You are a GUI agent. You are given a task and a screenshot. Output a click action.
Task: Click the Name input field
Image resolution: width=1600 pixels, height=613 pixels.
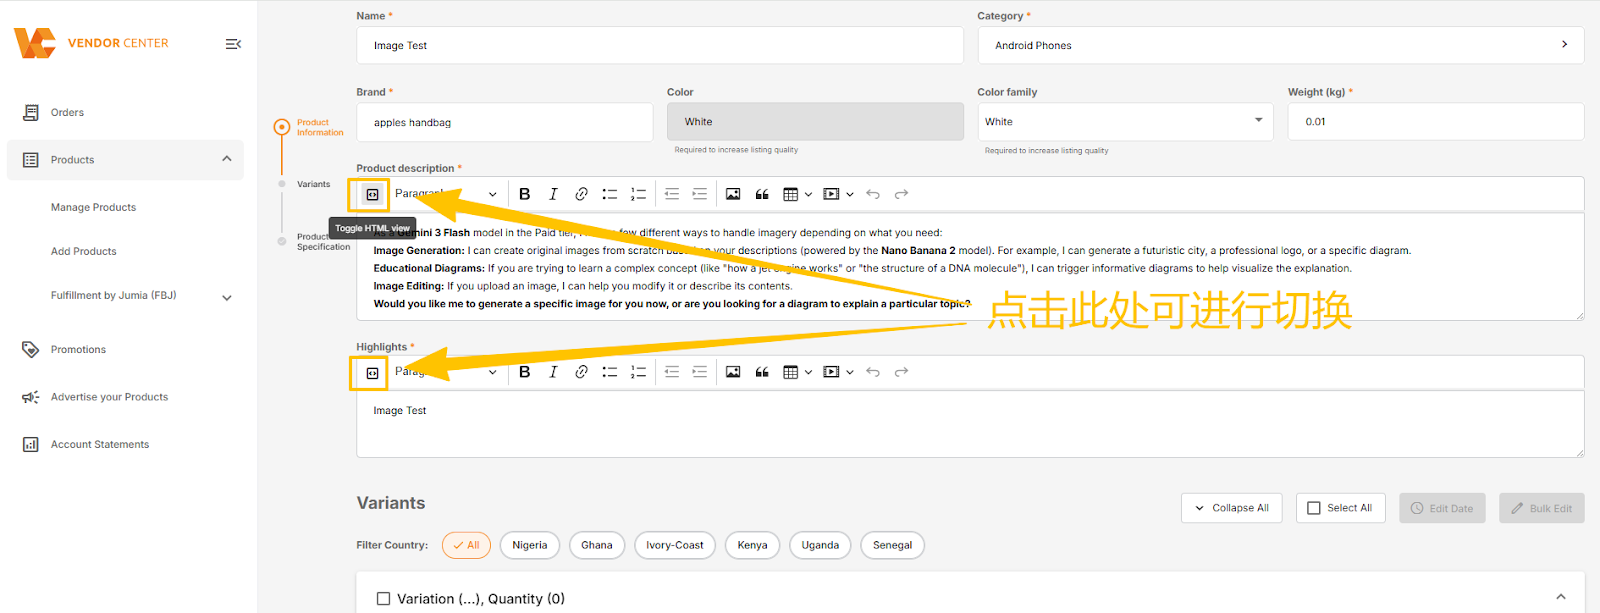(659, 45)
